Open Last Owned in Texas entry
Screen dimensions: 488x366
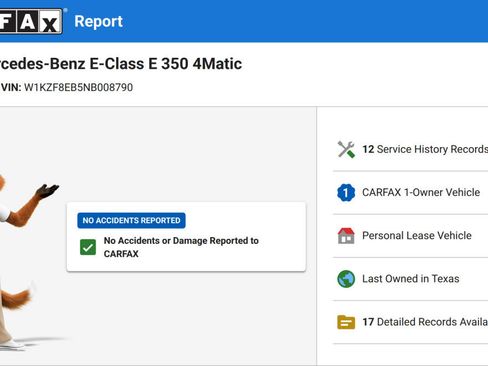click(x=410, y=279)
